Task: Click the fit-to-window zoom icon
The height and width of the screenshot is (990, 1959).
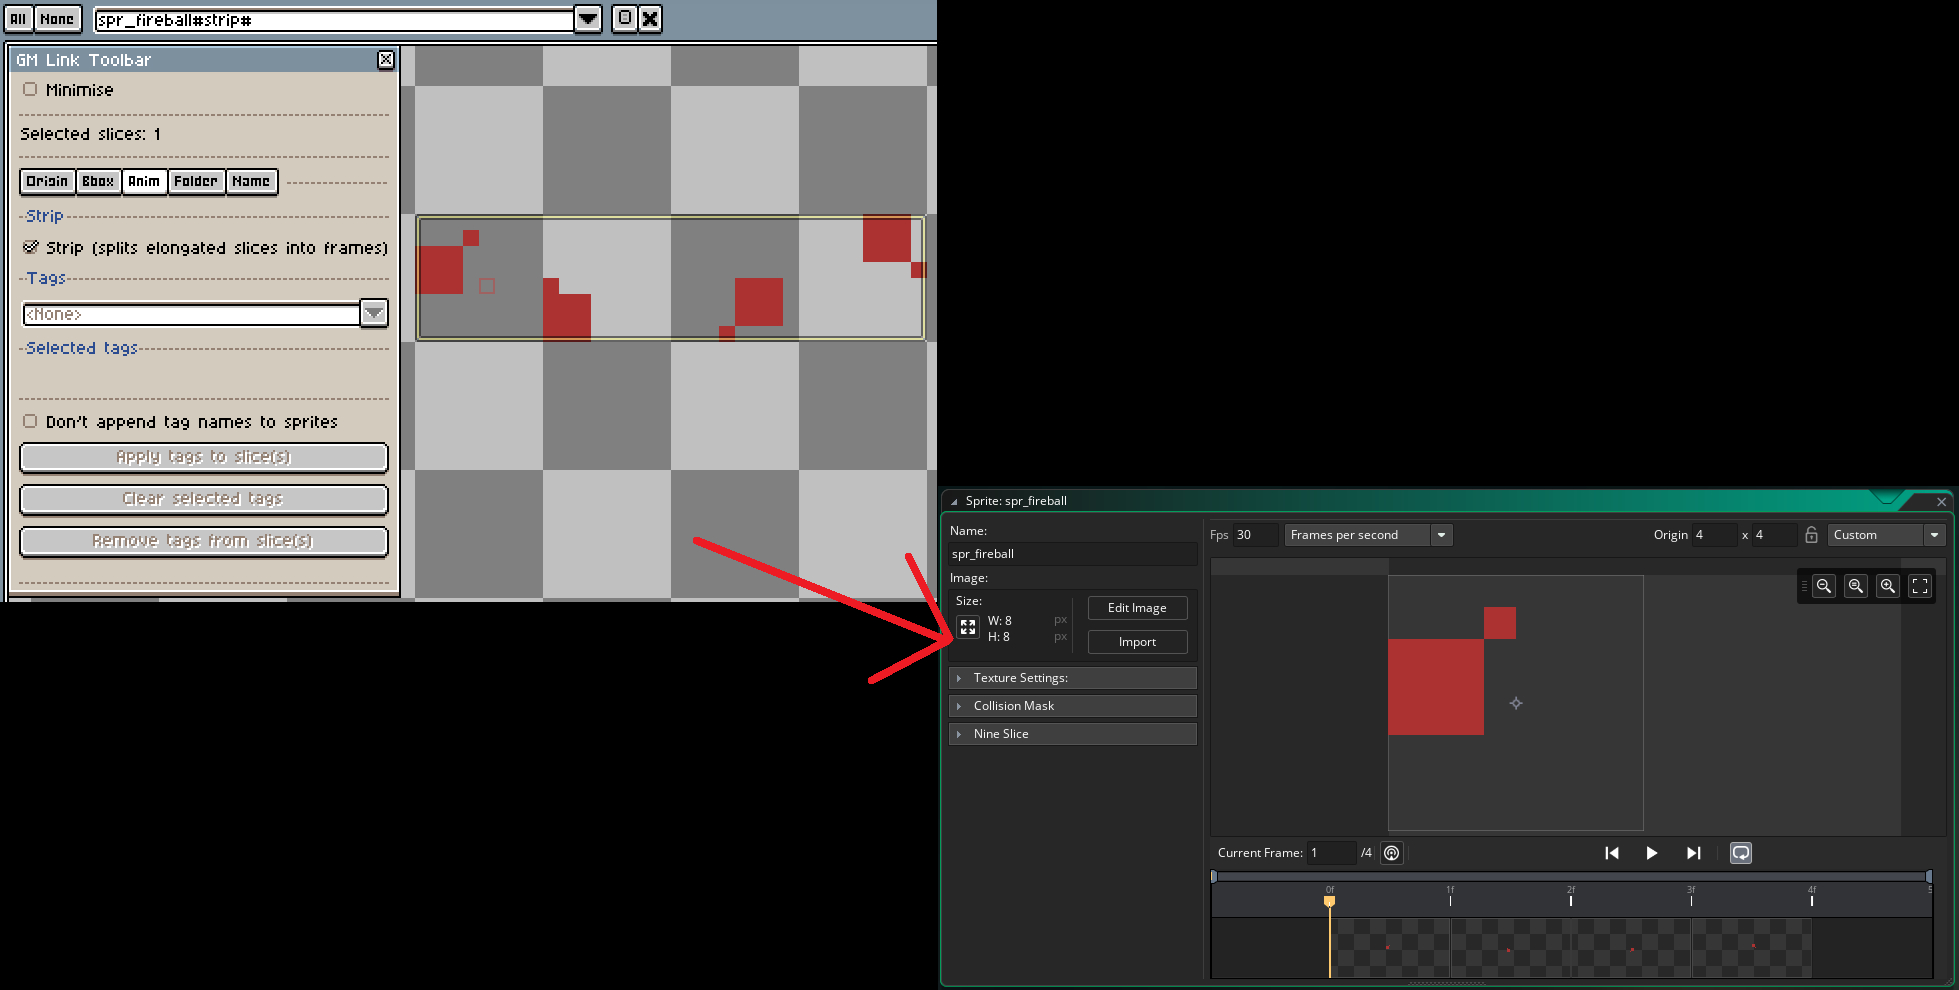Action: 1919,586
